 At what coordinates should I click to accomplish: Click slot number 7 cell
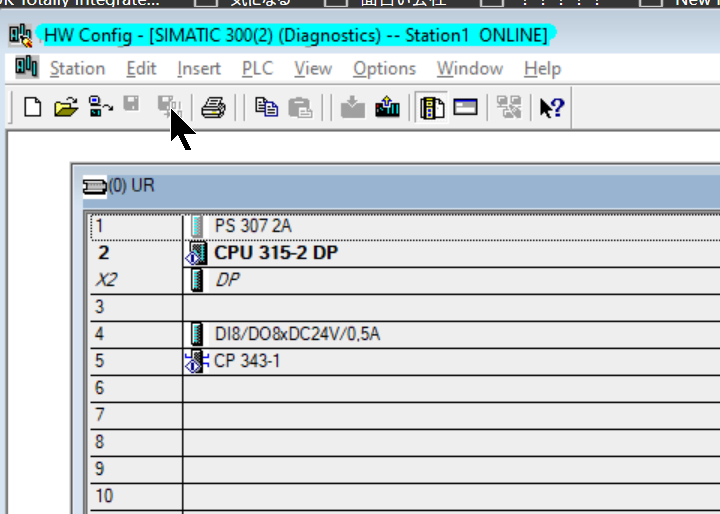[136, 415]
